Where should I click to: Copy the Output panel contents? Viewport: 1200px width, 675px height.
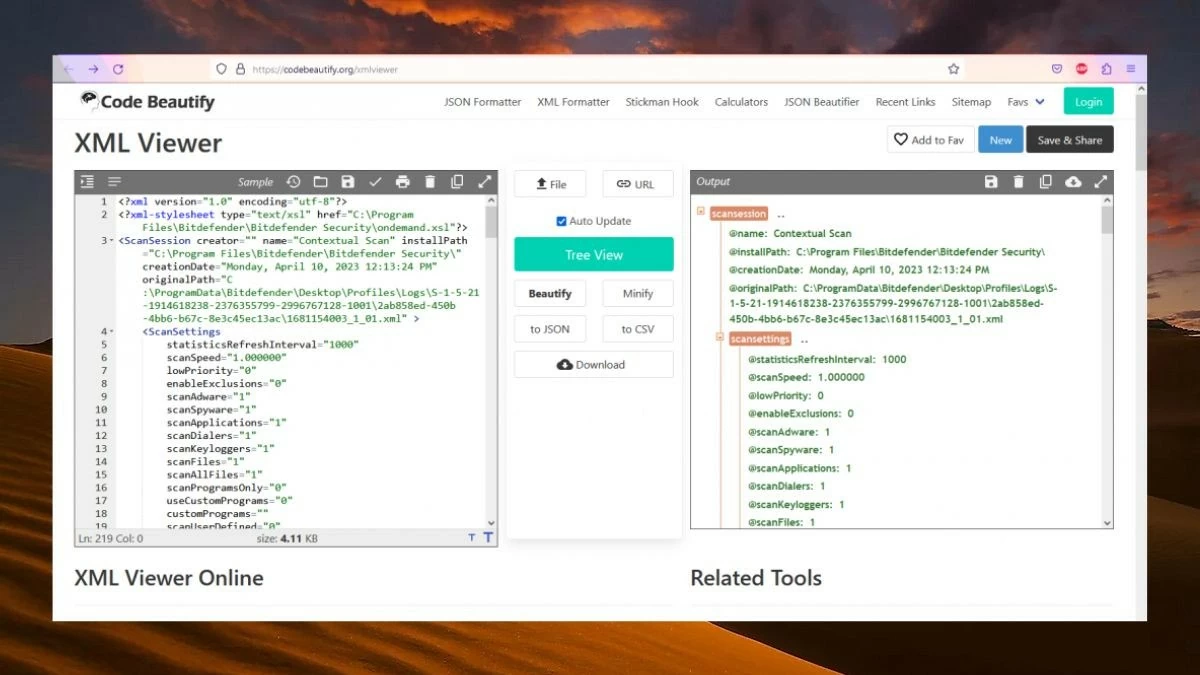(1045, 181)
